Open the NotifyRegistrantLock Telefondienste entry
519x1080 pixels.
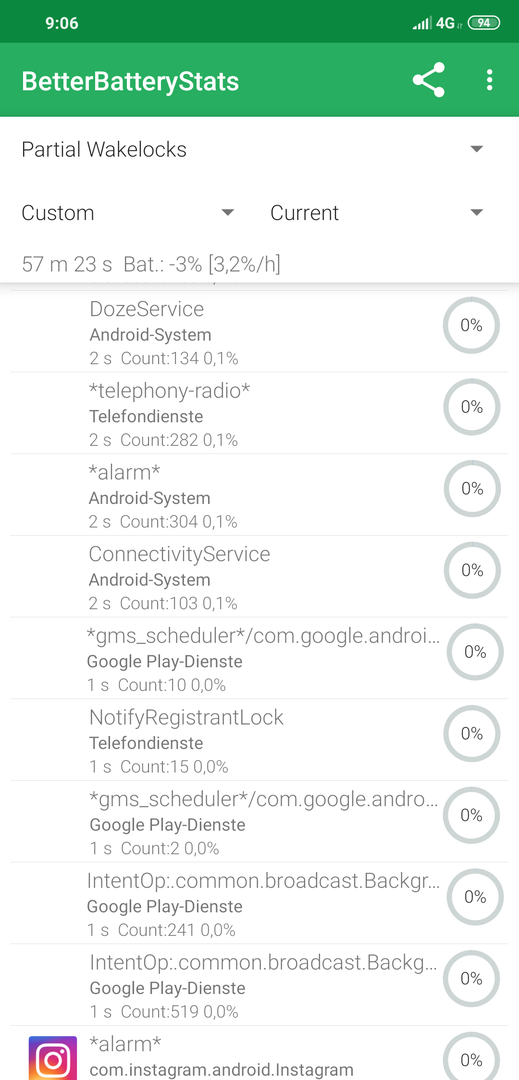(260, 740)
